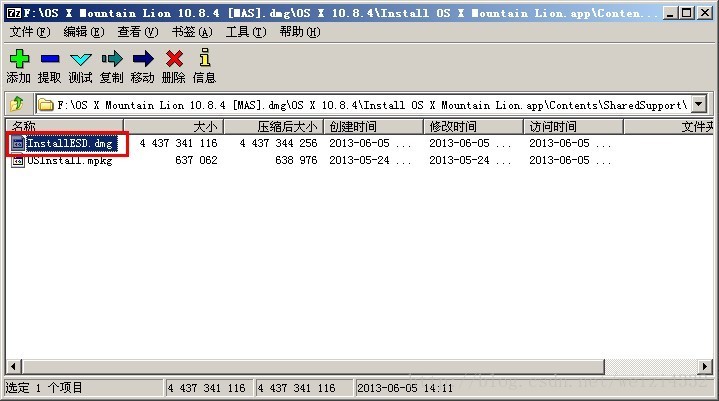The image size is (719, 401).
Task: Maximize the 7-Zip window
Action: pos(687,13)
